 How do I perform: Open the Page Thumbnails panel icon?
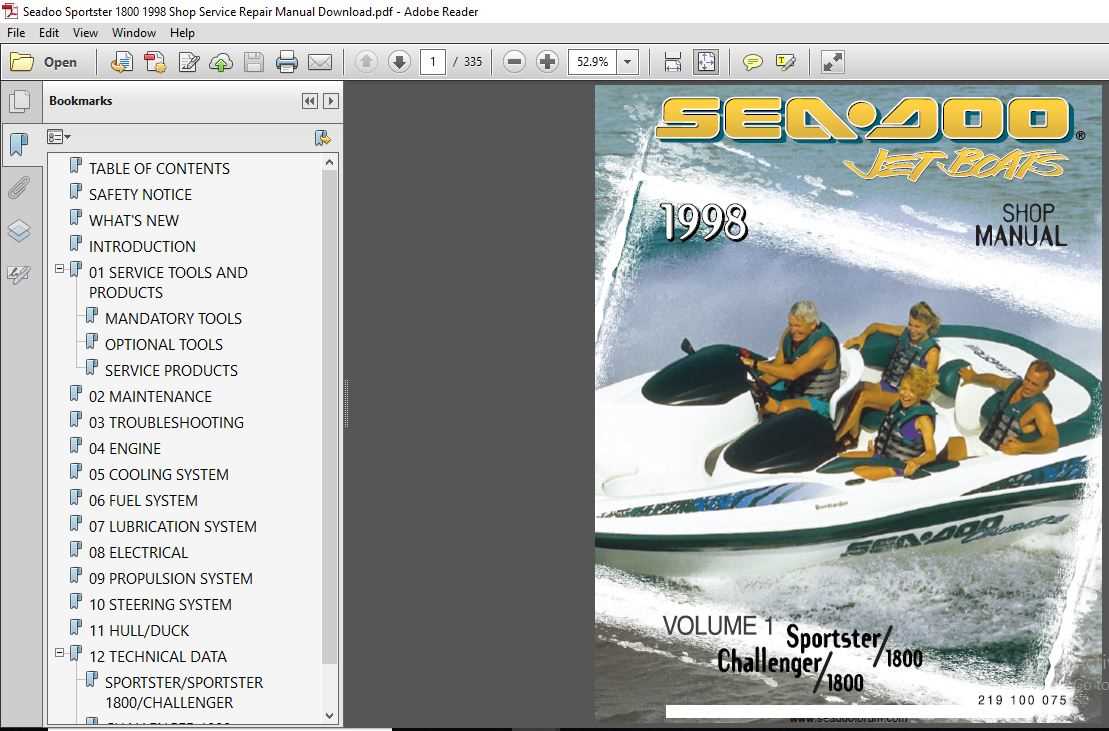(x=19, y=101)
